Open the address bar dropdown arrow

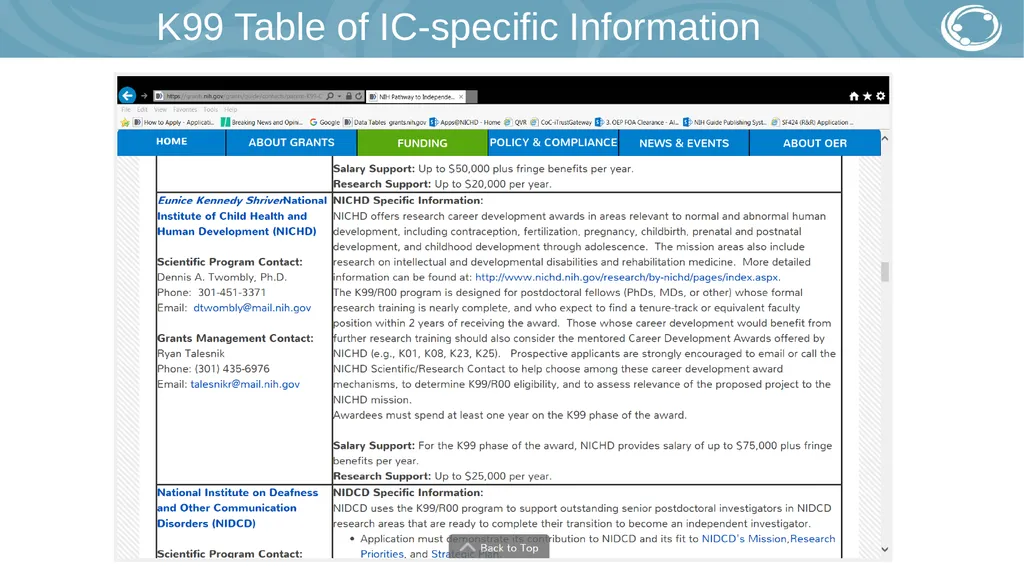pos(340,96)
